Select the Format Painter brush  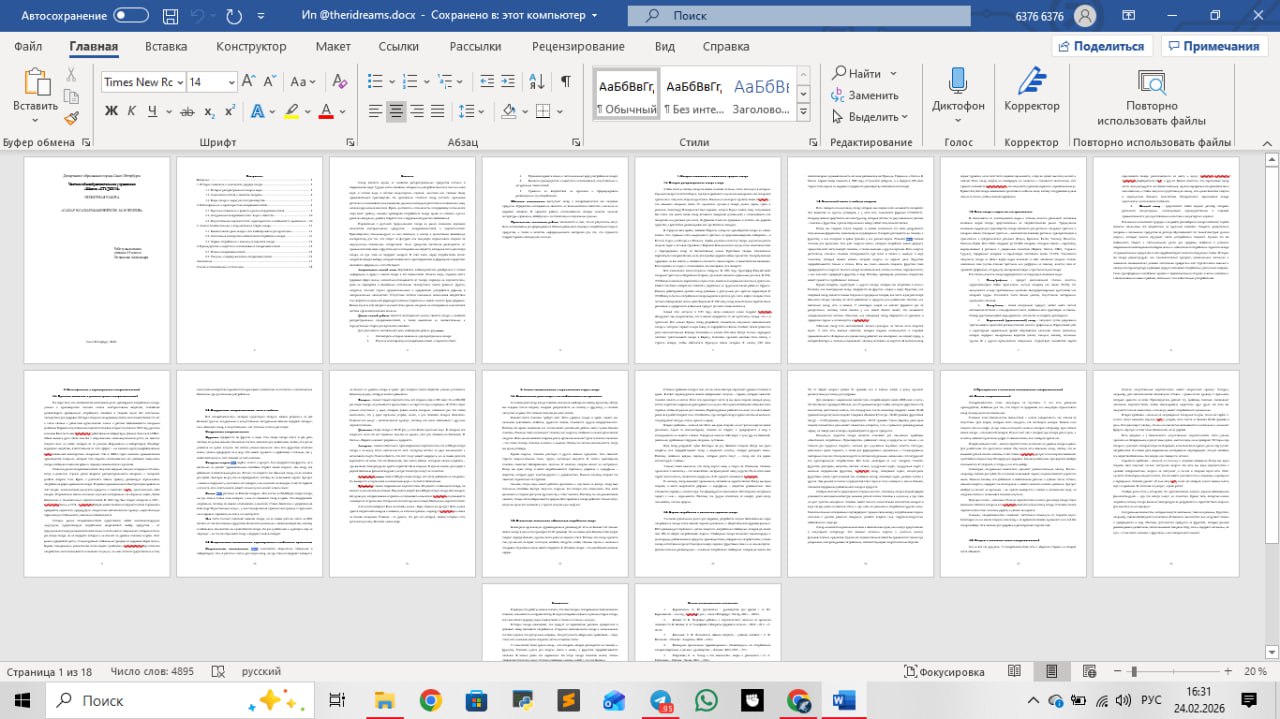click(x=71, y=117)
